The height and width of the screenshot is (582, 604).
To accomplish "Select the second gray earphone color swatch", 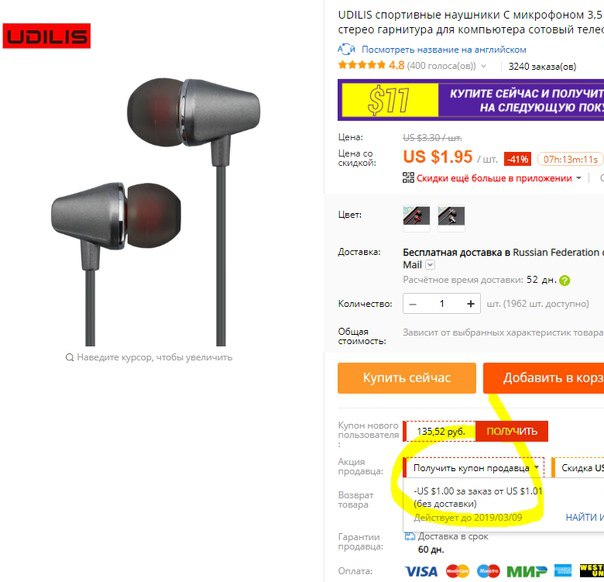I will [x=451, y=216].
